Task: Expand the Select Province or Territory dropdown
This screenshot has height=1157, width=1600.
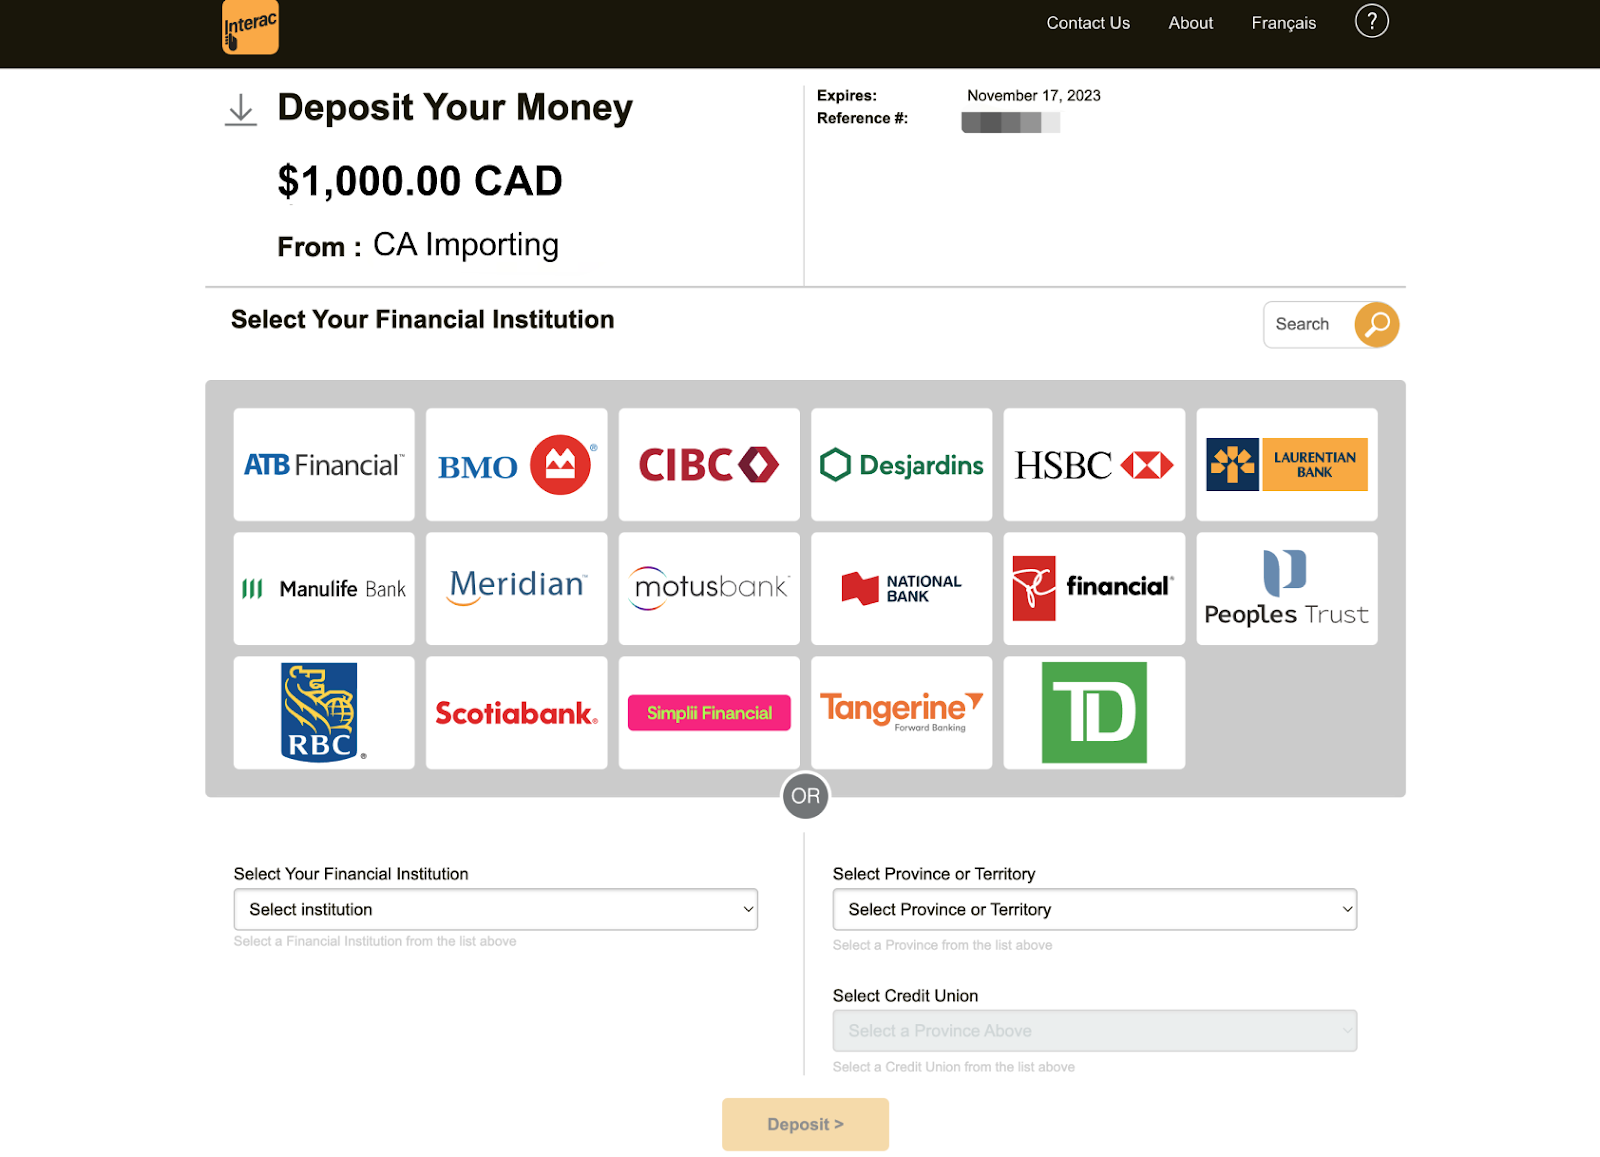Action: point(1094,909)
